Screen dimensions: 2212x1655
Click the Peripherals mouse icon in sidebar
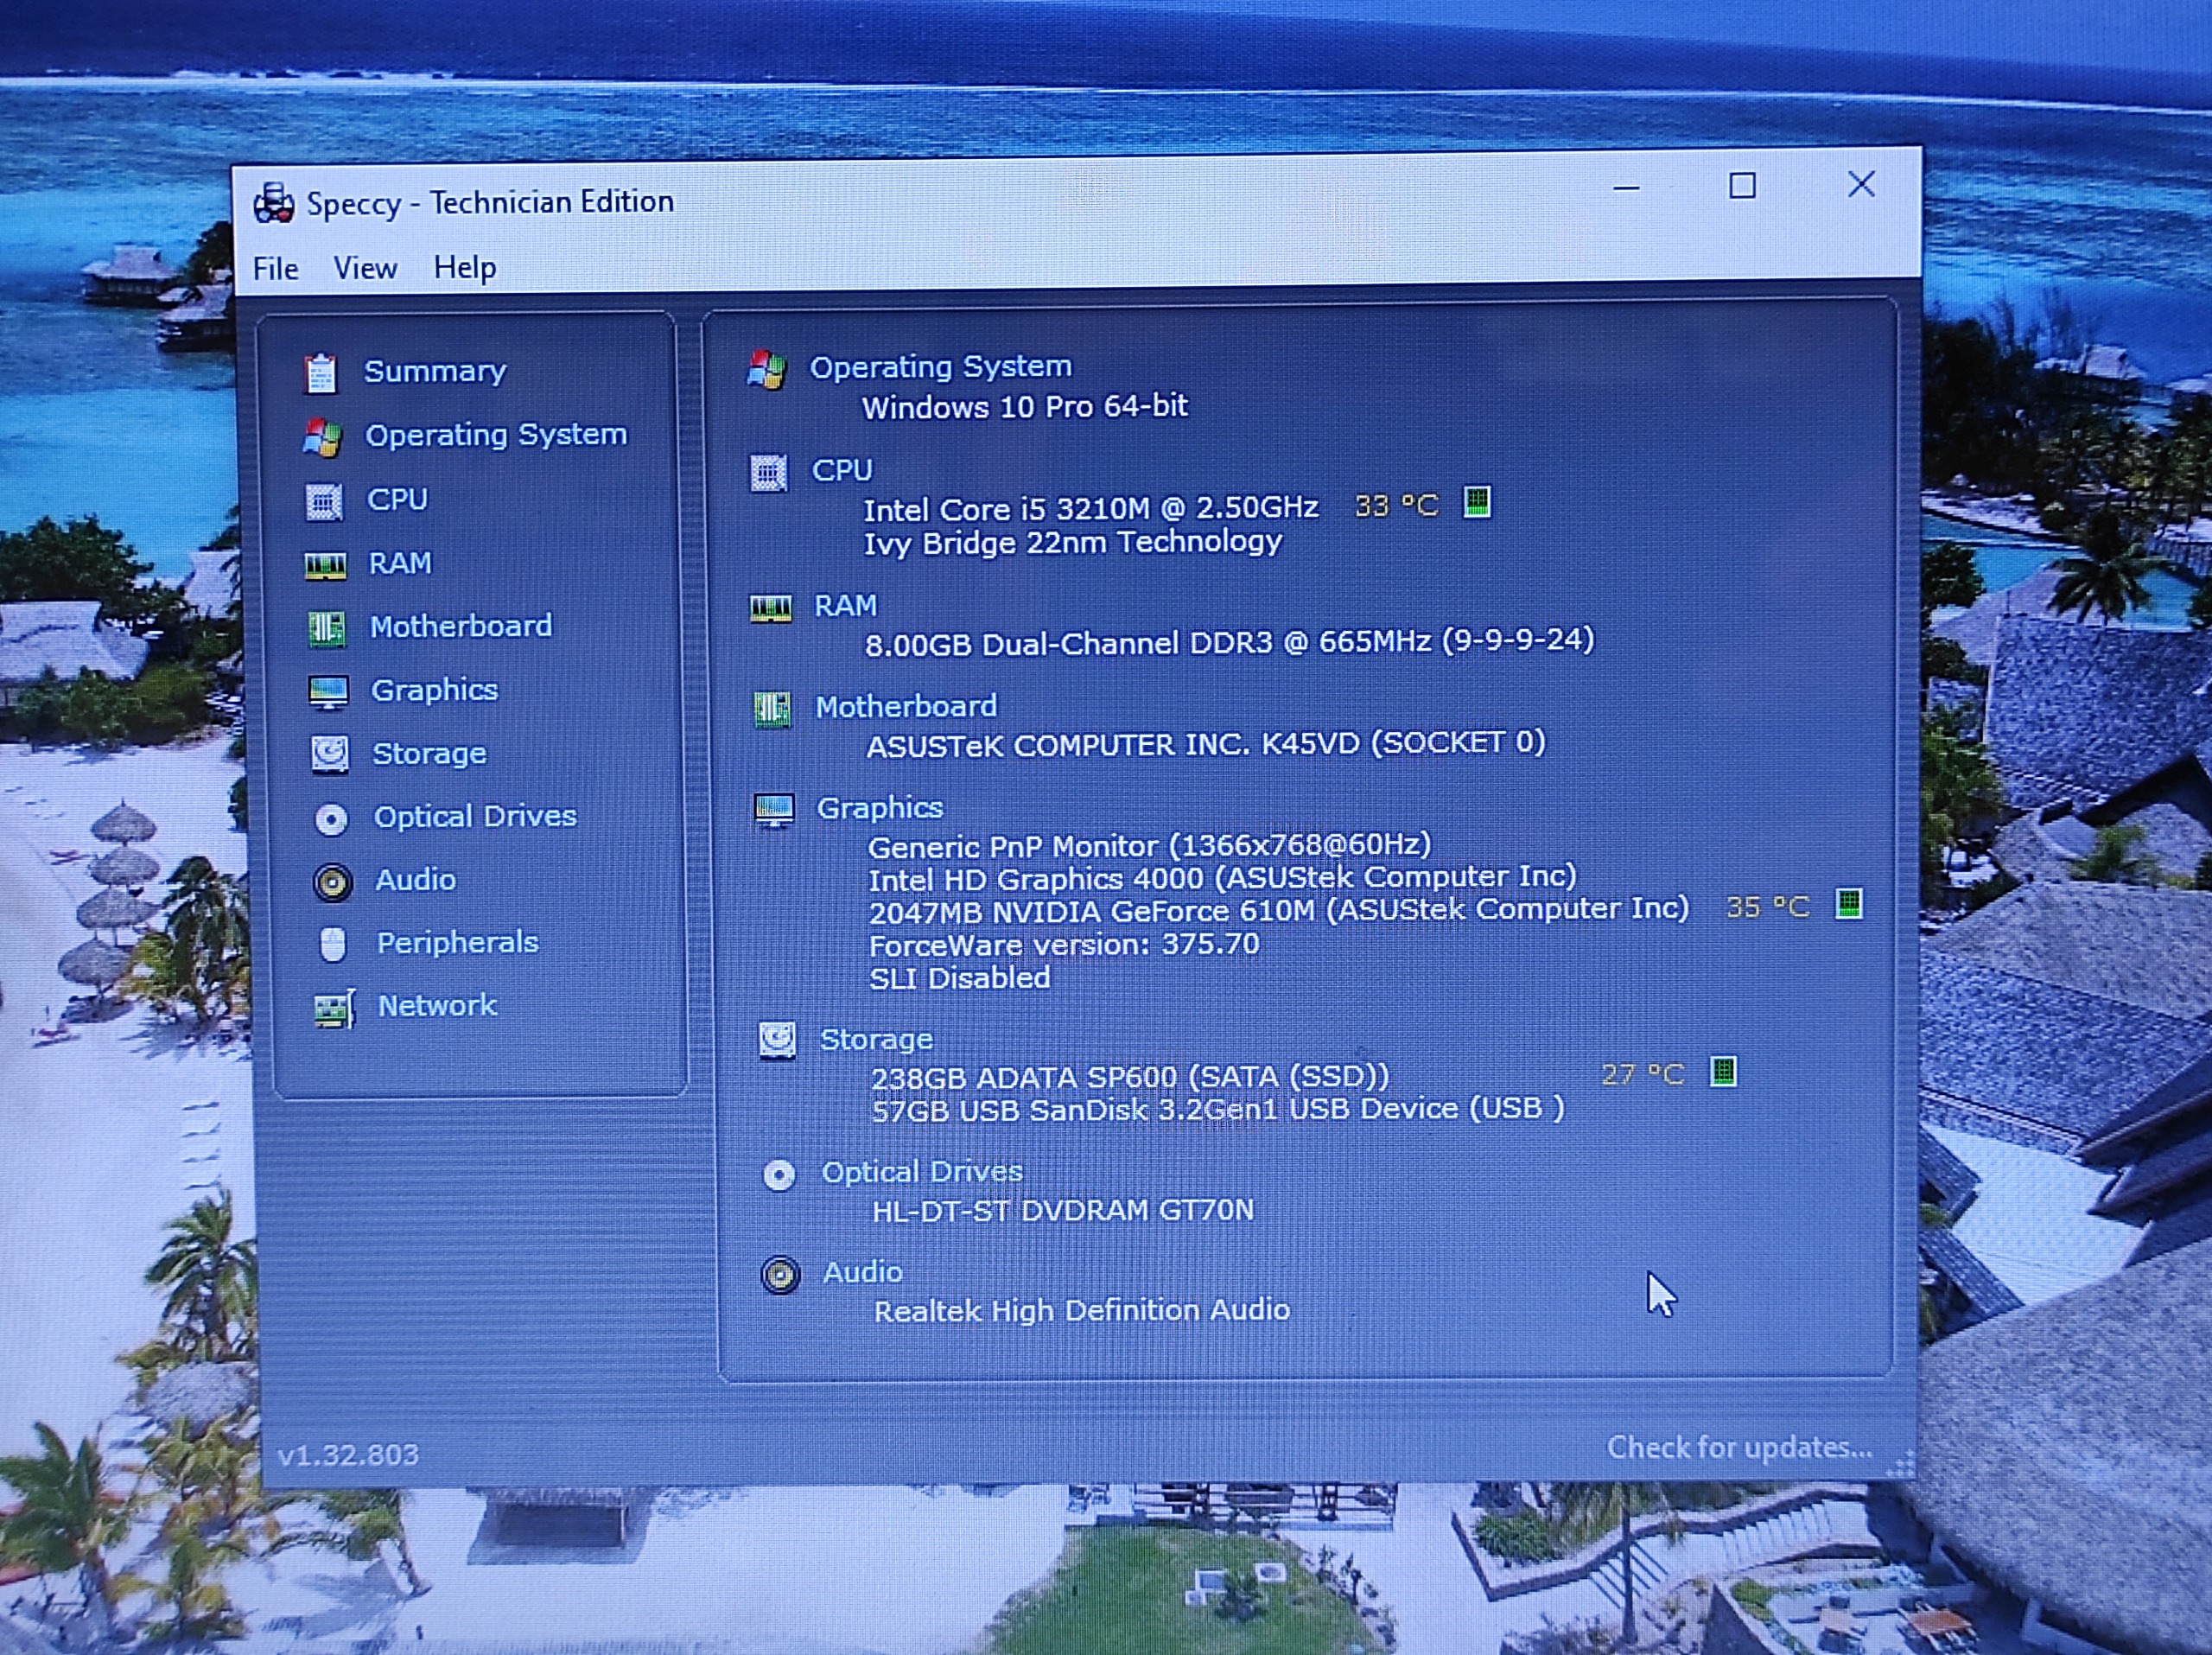pyautogui.click(x=332, y=944)
